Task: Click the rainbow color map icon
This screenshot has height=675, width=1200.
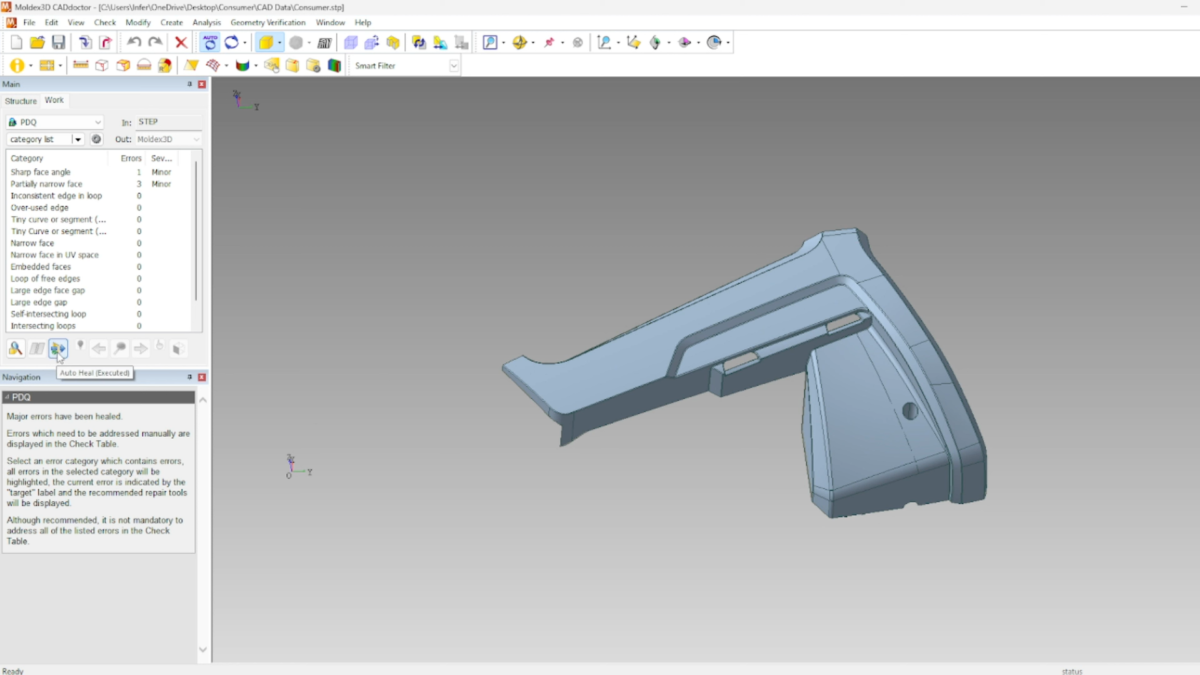Action: coord(243,65)
